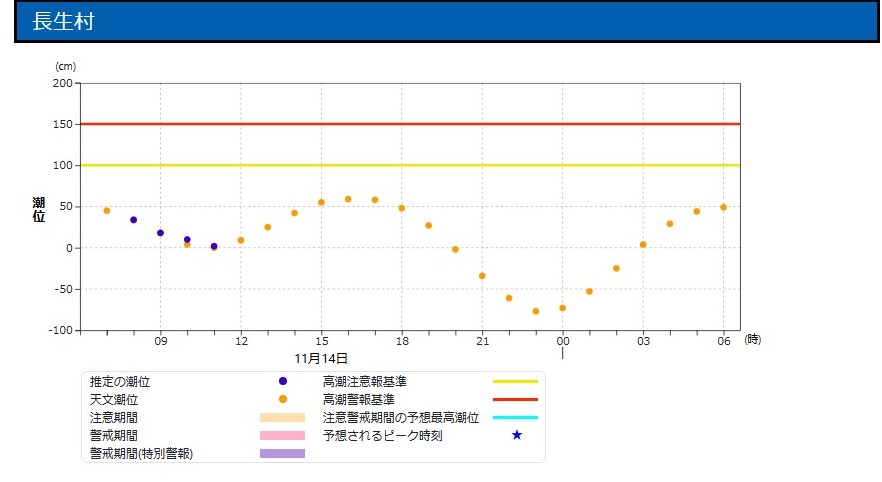The image size is (882, 482).
Task: Click the orange tide dot at 18 hours
Action: tap(402, 208)
